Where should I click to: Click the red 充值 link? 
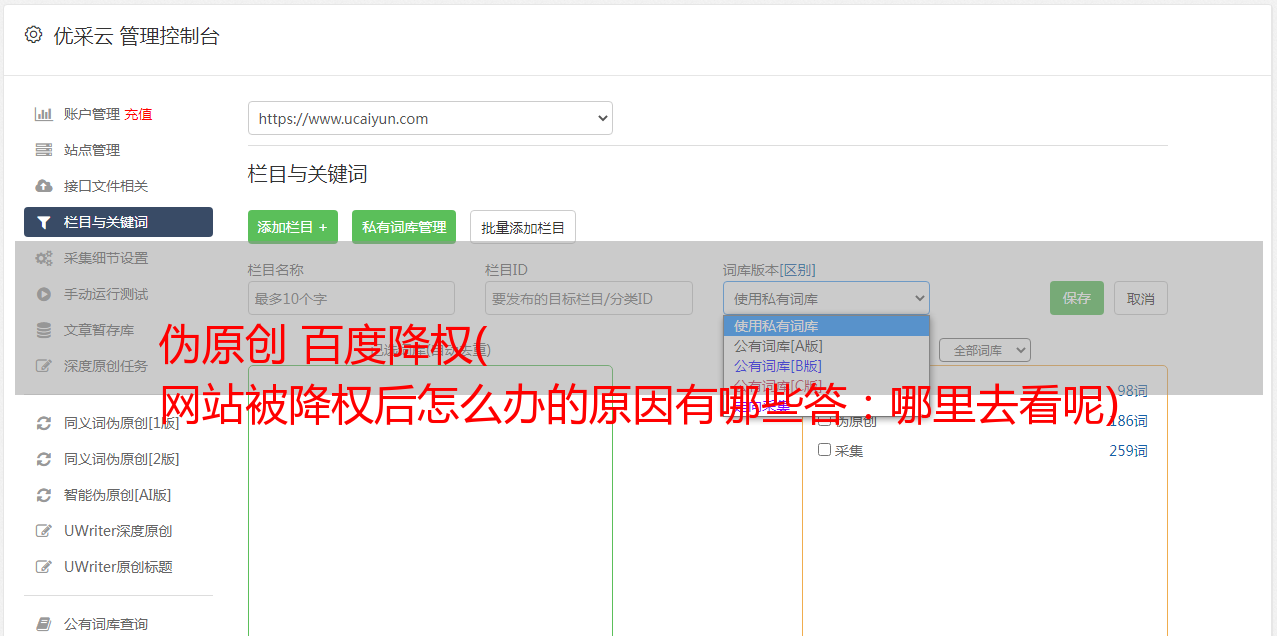tap(138, 114)
